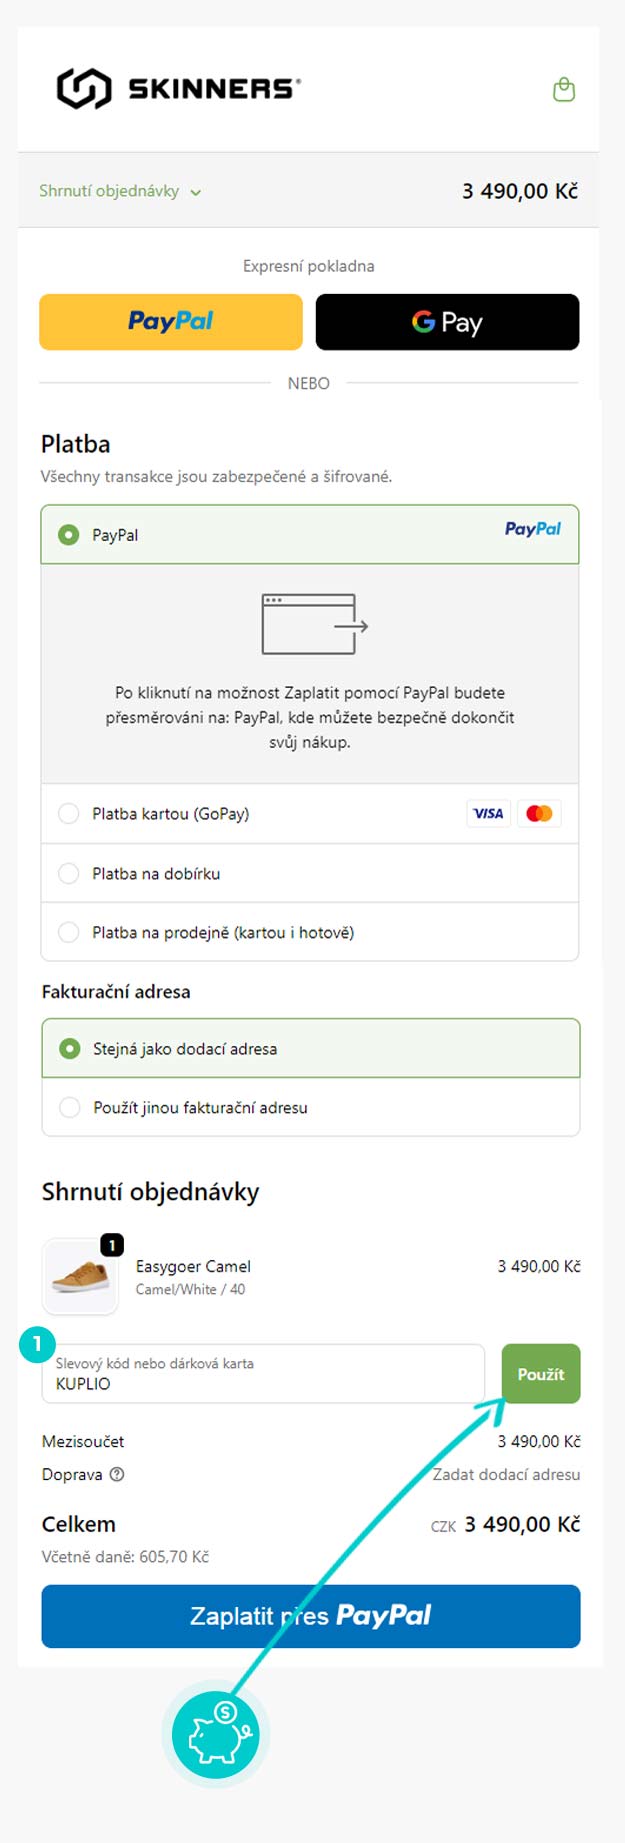This screenshot has width=625, height=1843.
Task: Click the piggy bank savings icon
Action: (x=216, y=1733)
